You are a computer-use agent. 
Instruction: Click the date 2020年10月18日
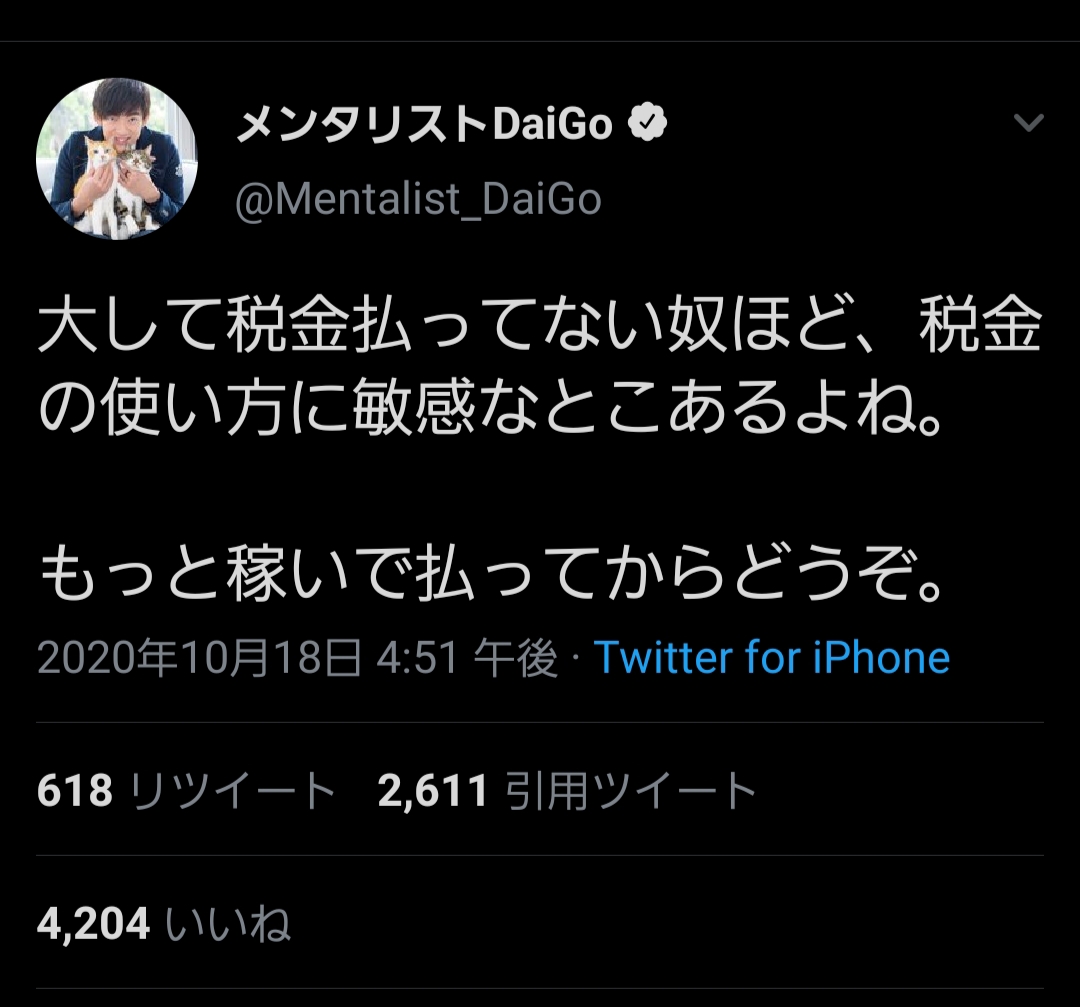coord(200,658)
